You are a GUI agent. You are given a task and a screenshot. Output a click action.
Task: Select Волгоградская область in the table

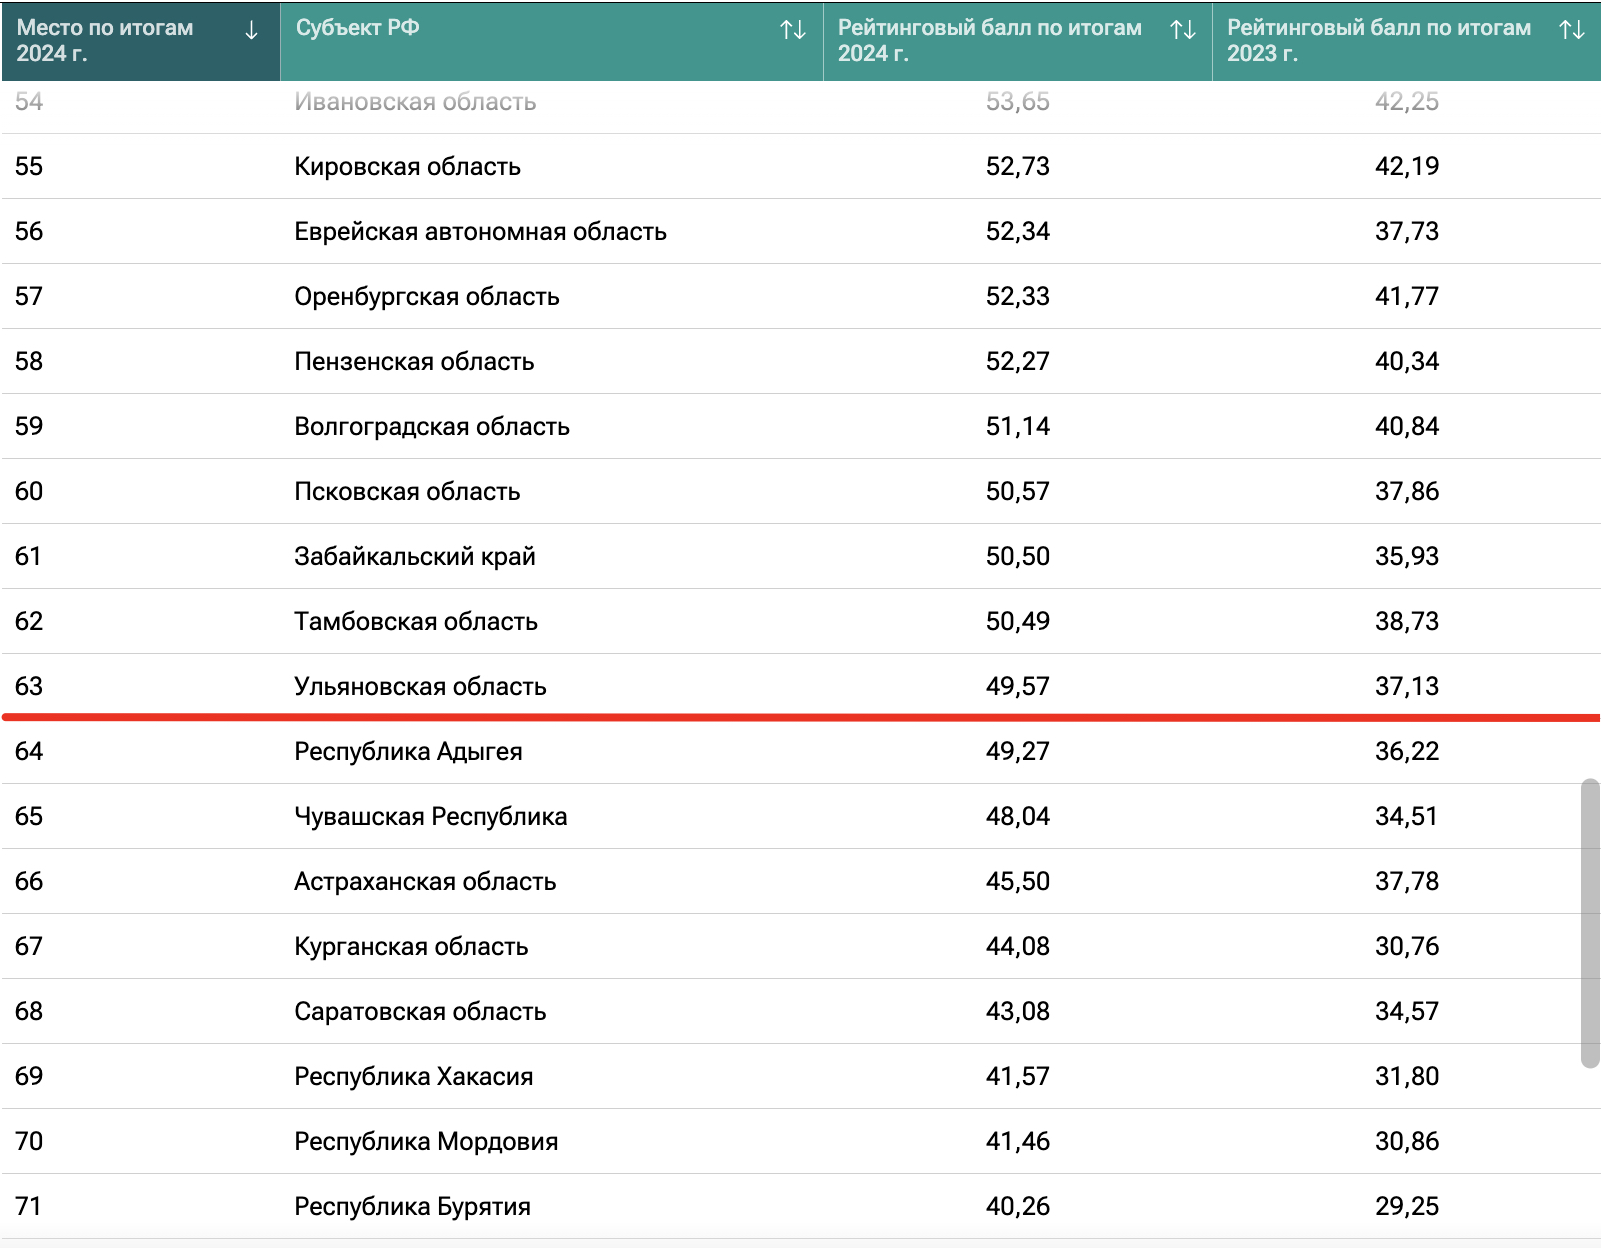[x=431, y=426]
